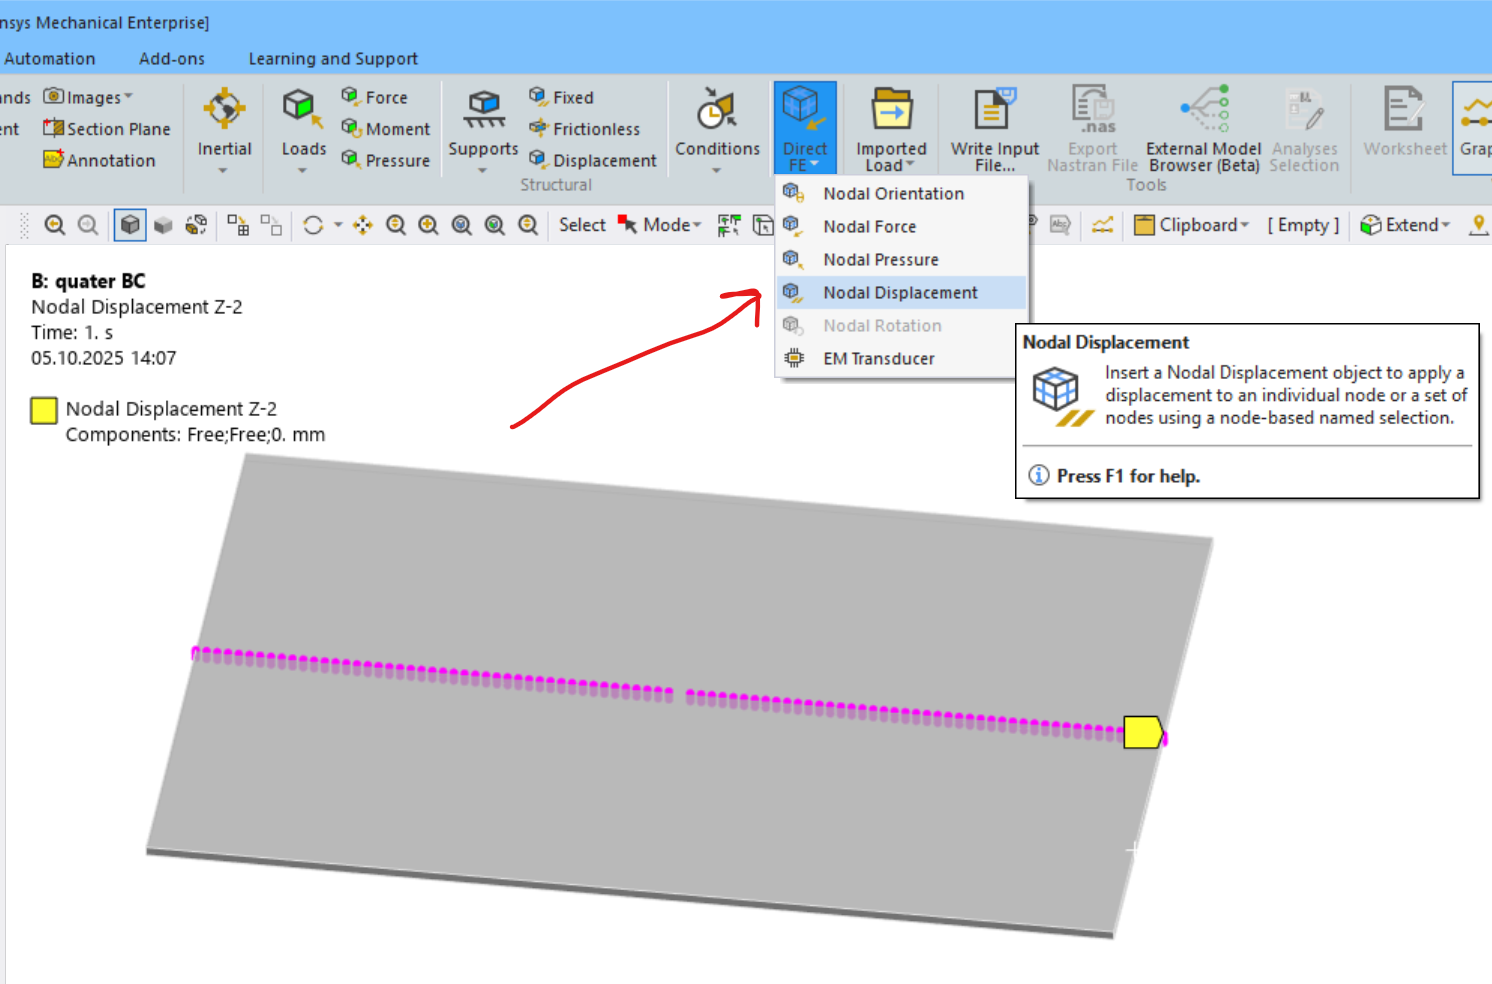Click the Rotate tool icon
Viewport: 1492px width, 984px height.
[313, 225]
